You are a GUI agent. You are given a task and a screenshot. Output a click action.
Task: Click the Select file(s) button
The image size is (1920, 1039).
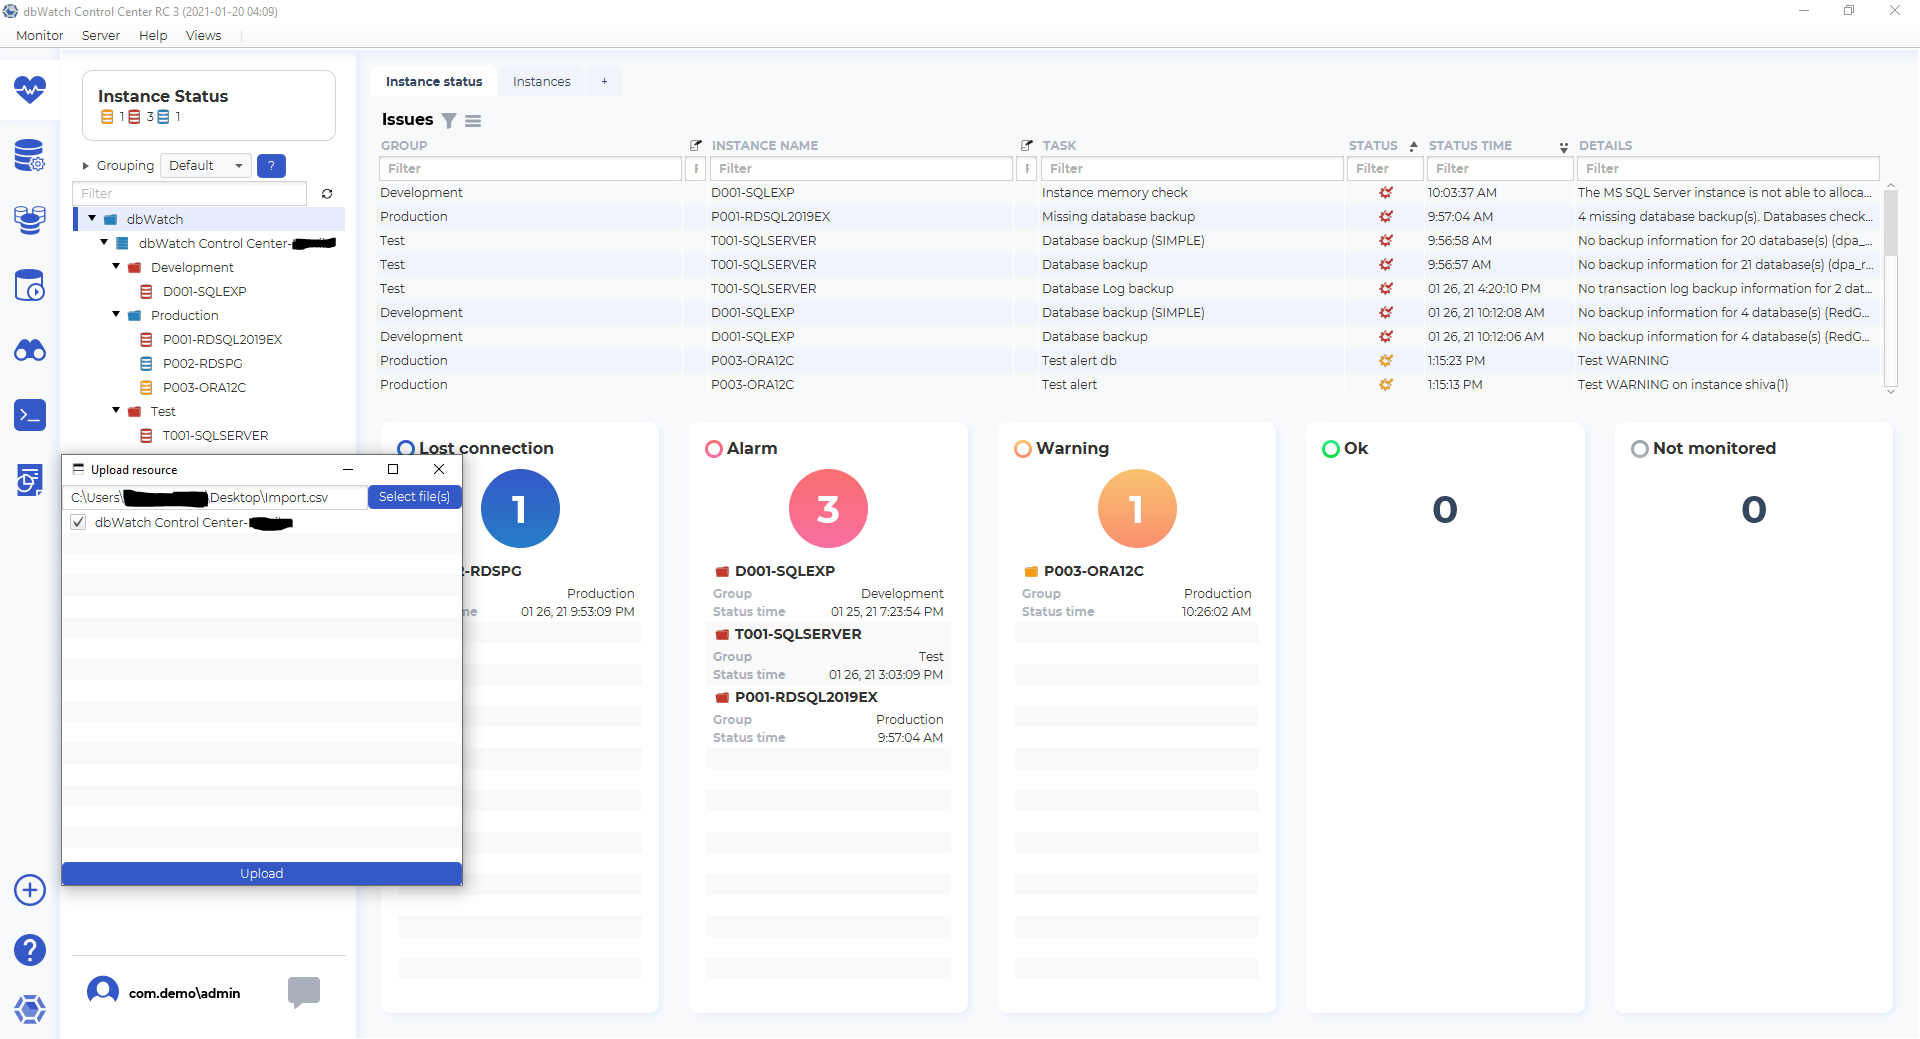[x=414, y=497]
